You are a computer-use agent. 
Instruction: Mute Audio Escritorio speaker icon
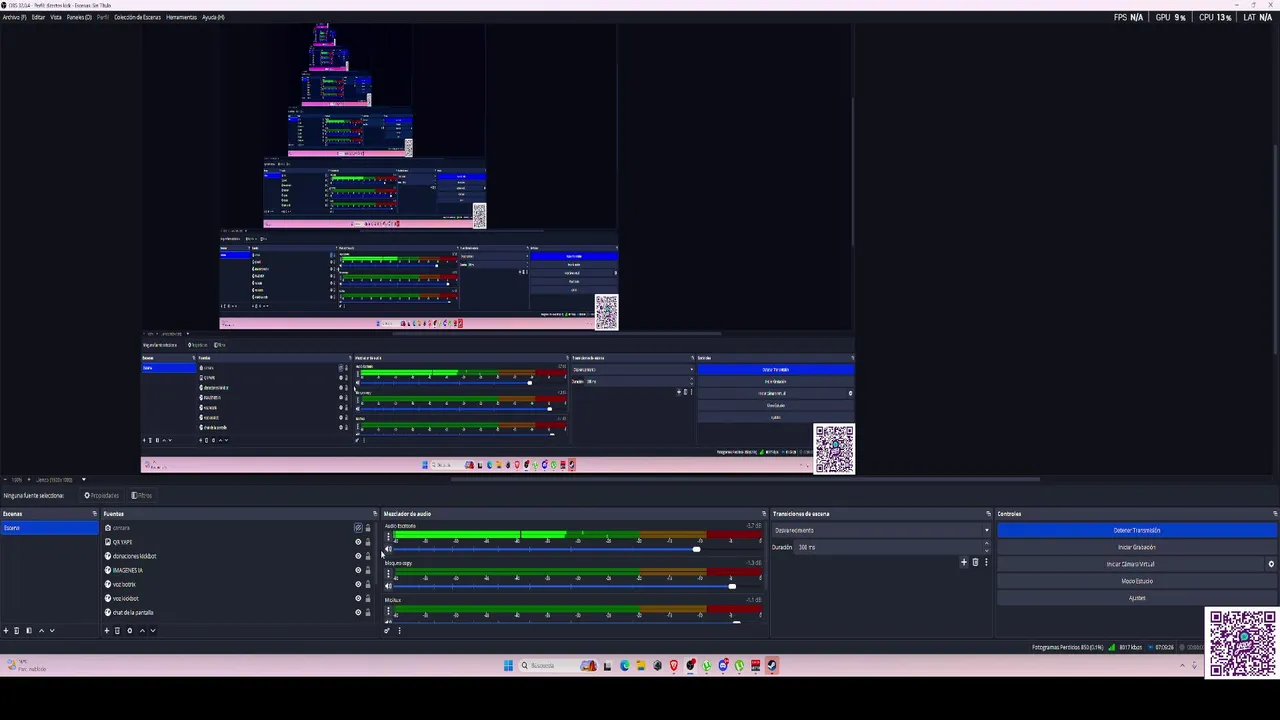(x=388, y=549)
